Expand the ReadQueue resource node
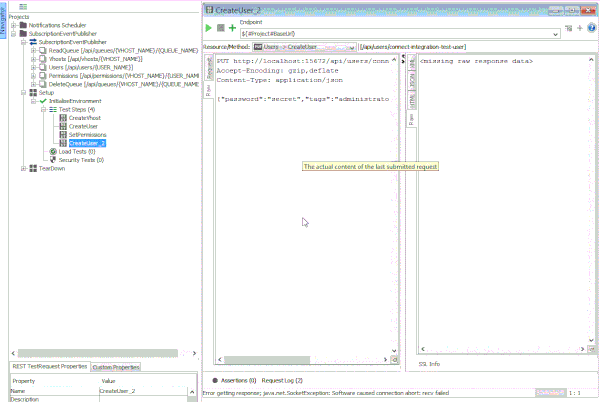Viewport: 600px width, 402px height. tap(33, 50)
